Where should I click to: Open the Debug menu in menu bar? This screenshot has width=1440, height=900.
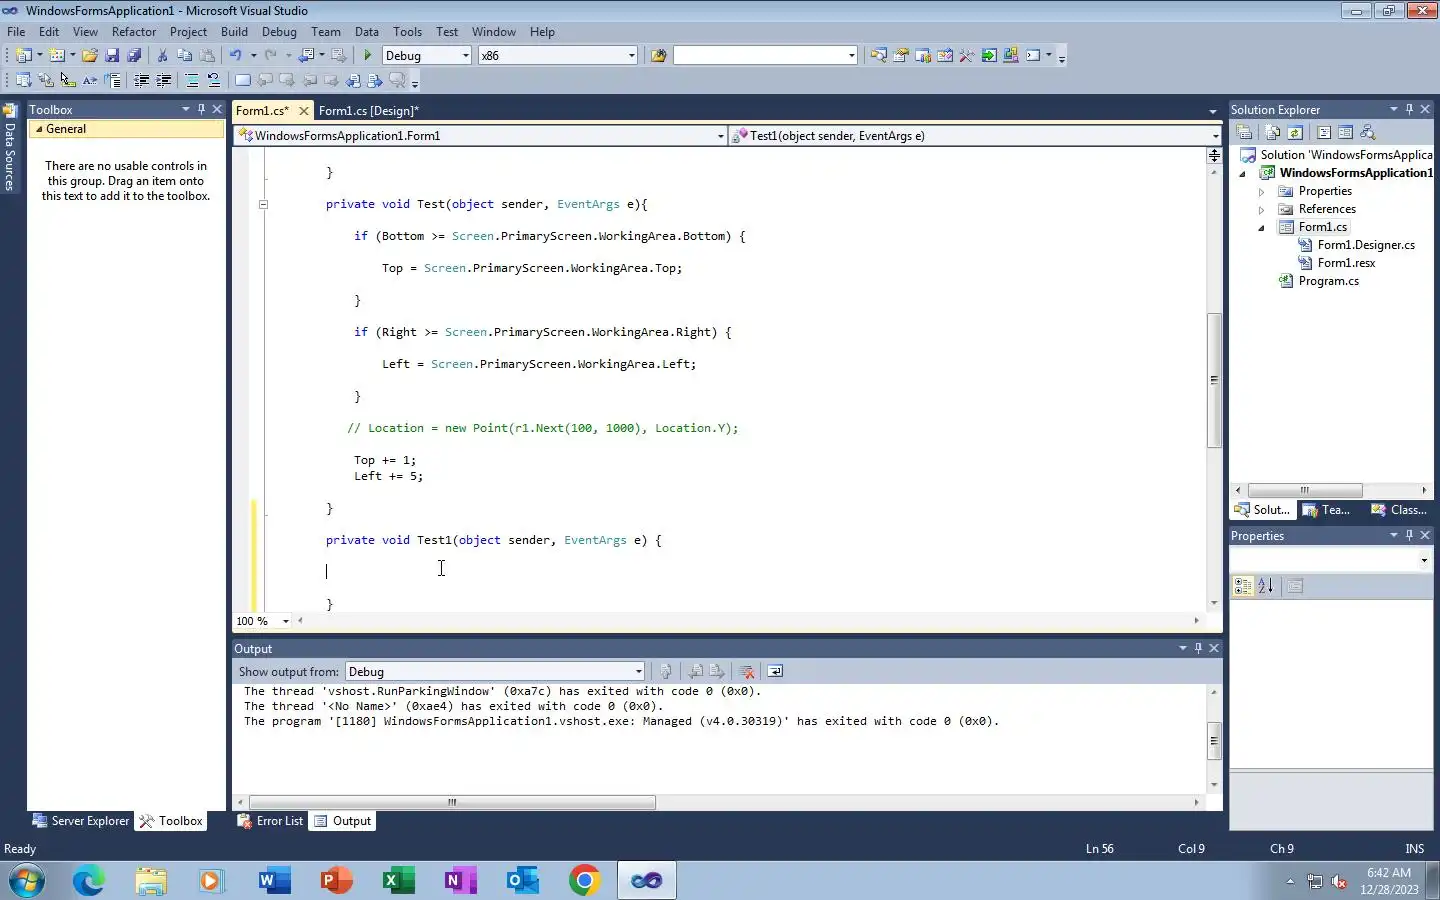(x=279, y=32)
